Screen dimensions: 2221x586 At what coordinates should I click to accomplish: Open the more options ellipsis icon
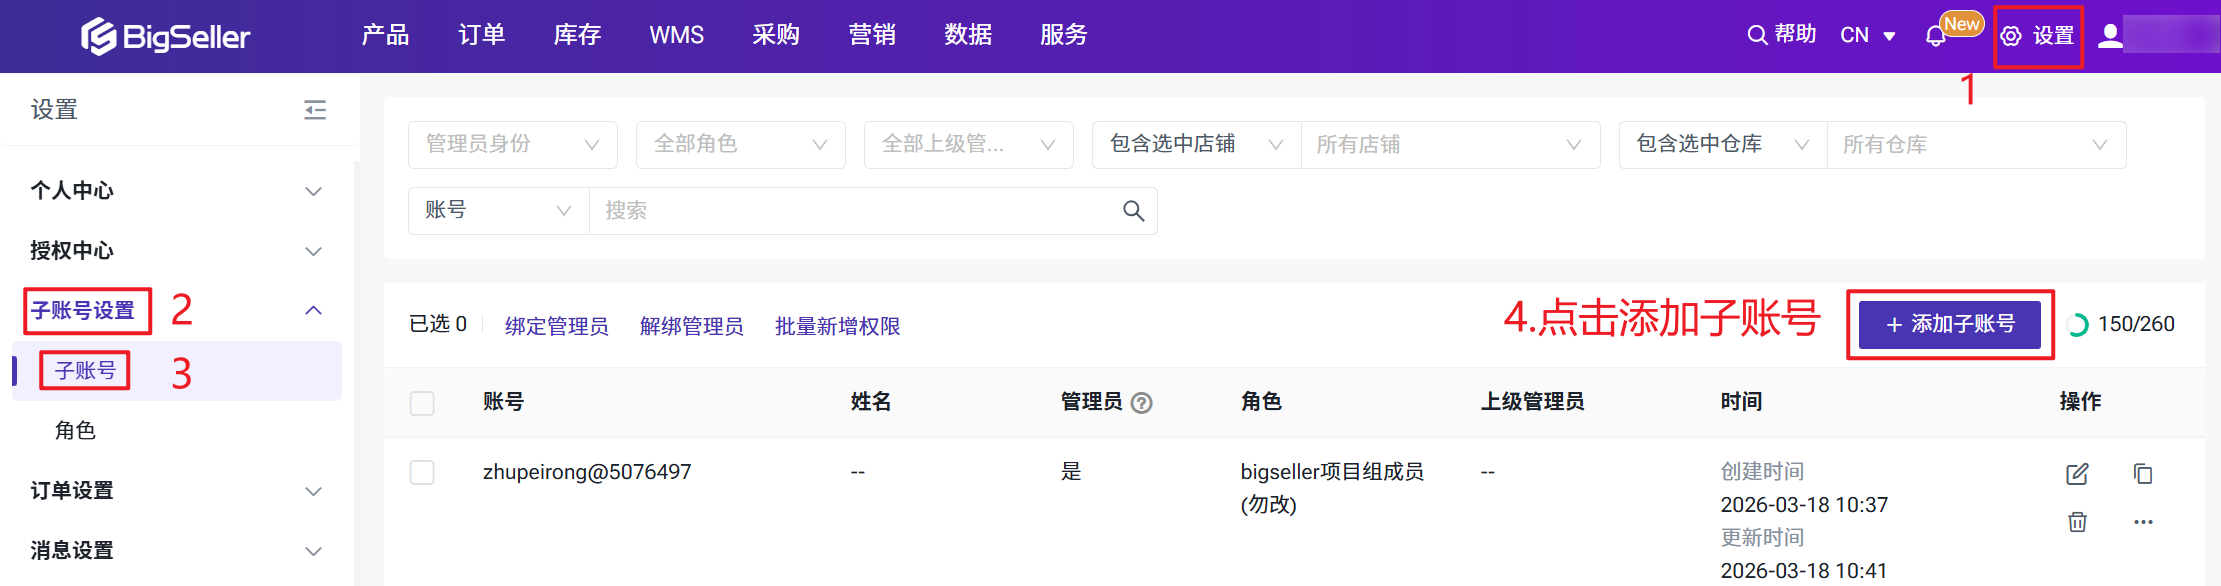(2142, 522)
